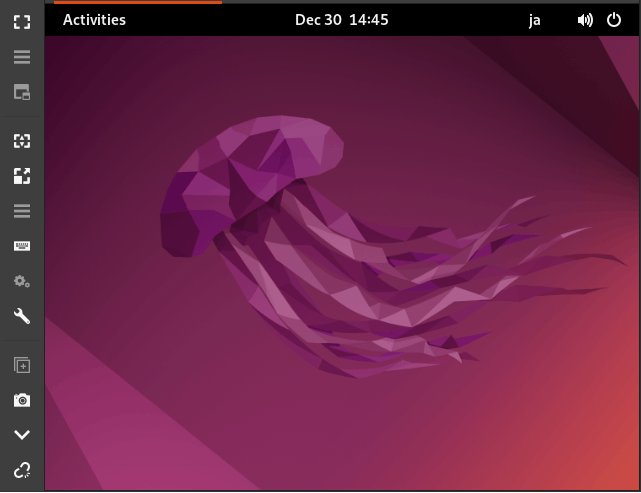This screenshot has width=641, height=493.
Task: Open the Activities overview
Action: (x=94, y=20)
